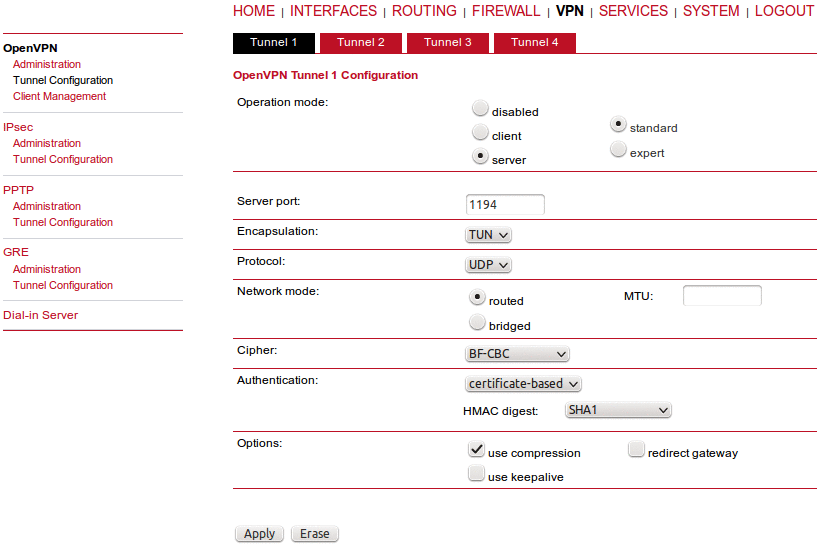Open PPTP Tunnel Configuration link

tap(63, 222)
